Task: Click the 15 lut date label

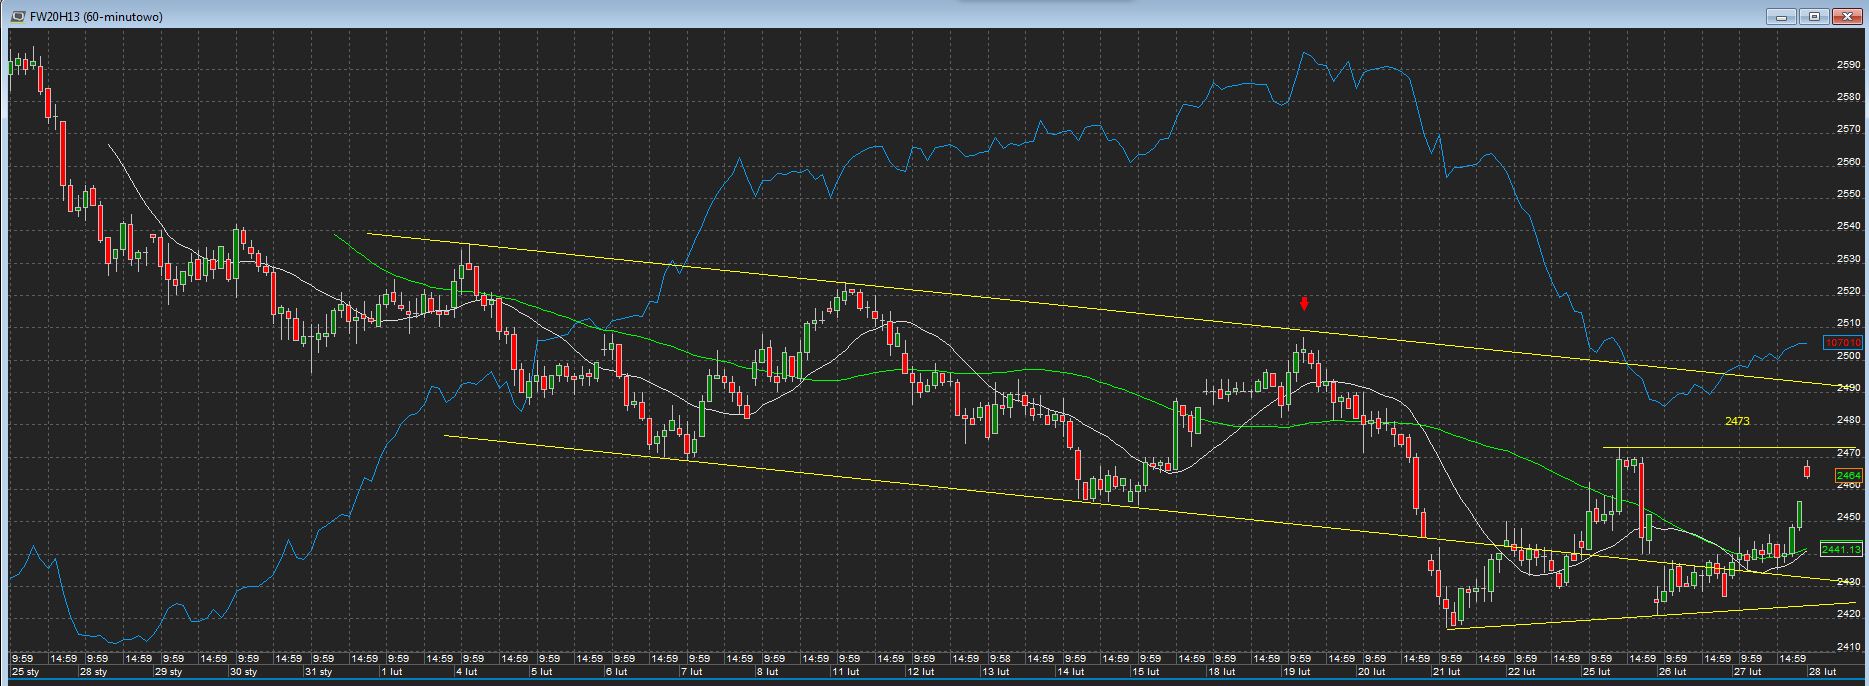Action: [x=1147, y=672]
